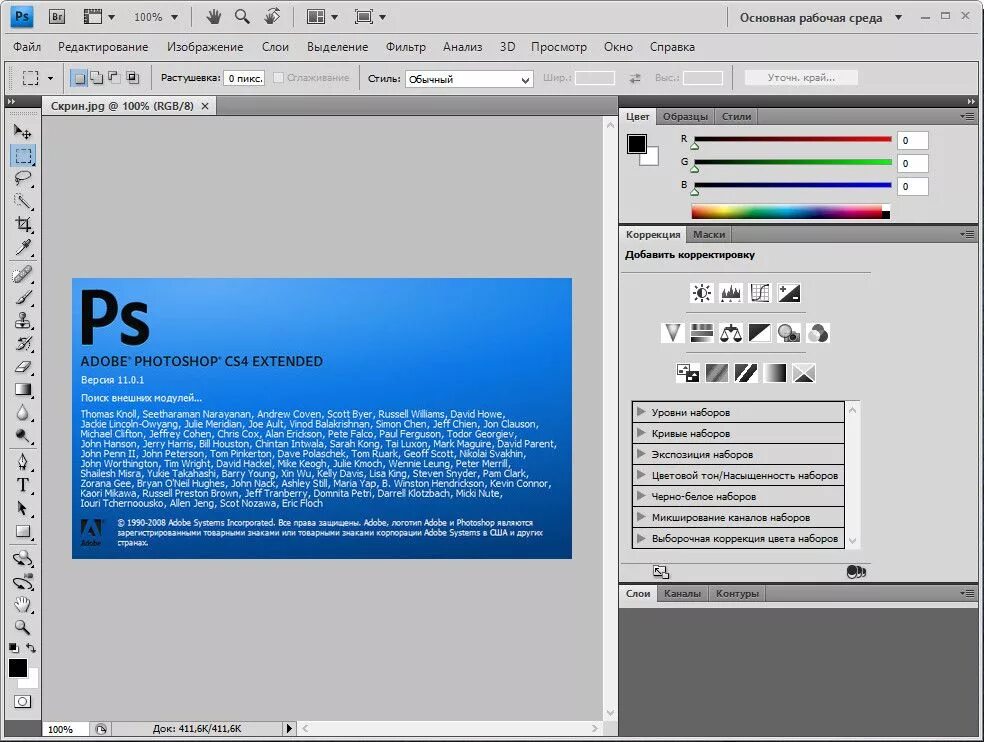Switch to the Маски tab
The height and width of the screenshot is (742, 984).
click(x=709, y=234)
